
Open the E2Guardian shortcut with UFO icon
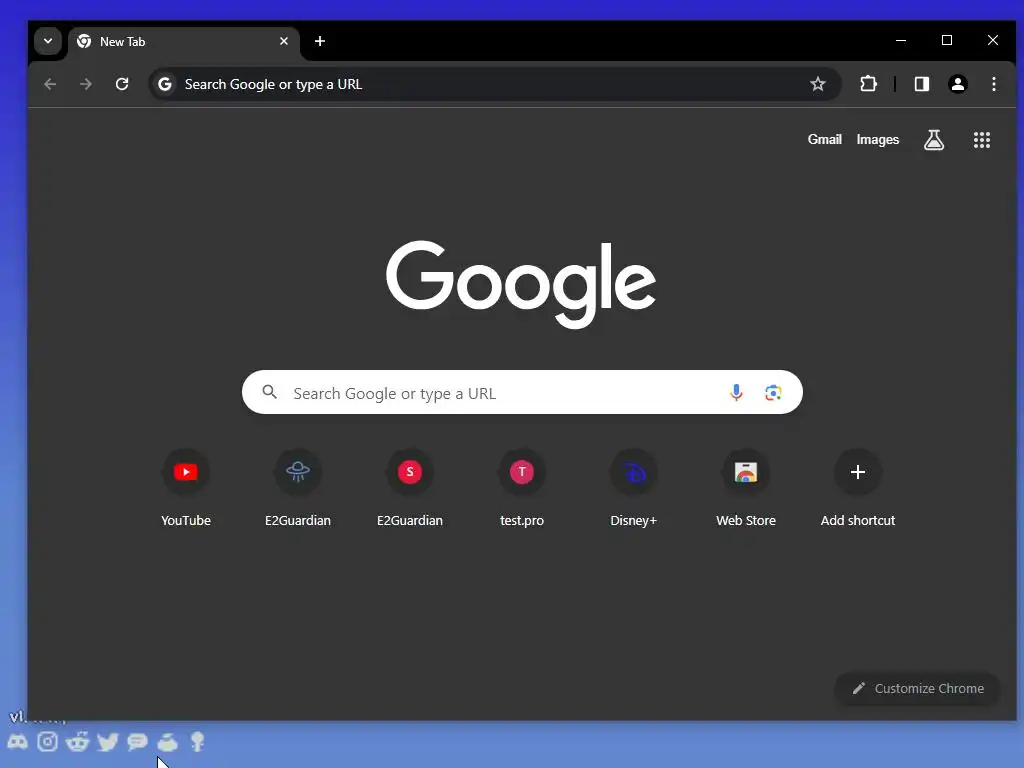298,488
